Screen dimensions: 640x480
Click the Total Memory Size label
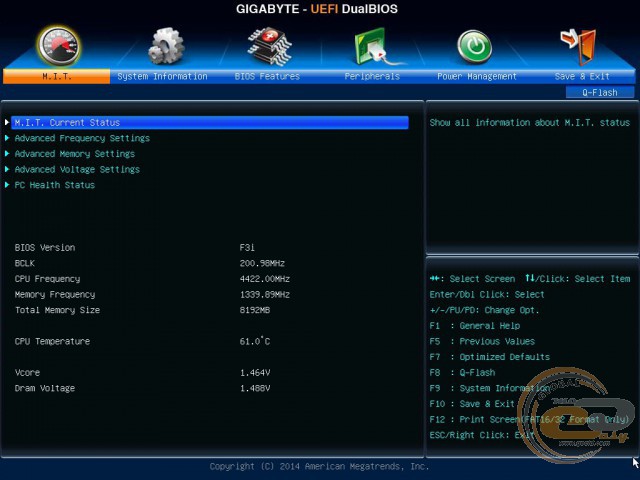pyautogui.click(x=57, y=310)
